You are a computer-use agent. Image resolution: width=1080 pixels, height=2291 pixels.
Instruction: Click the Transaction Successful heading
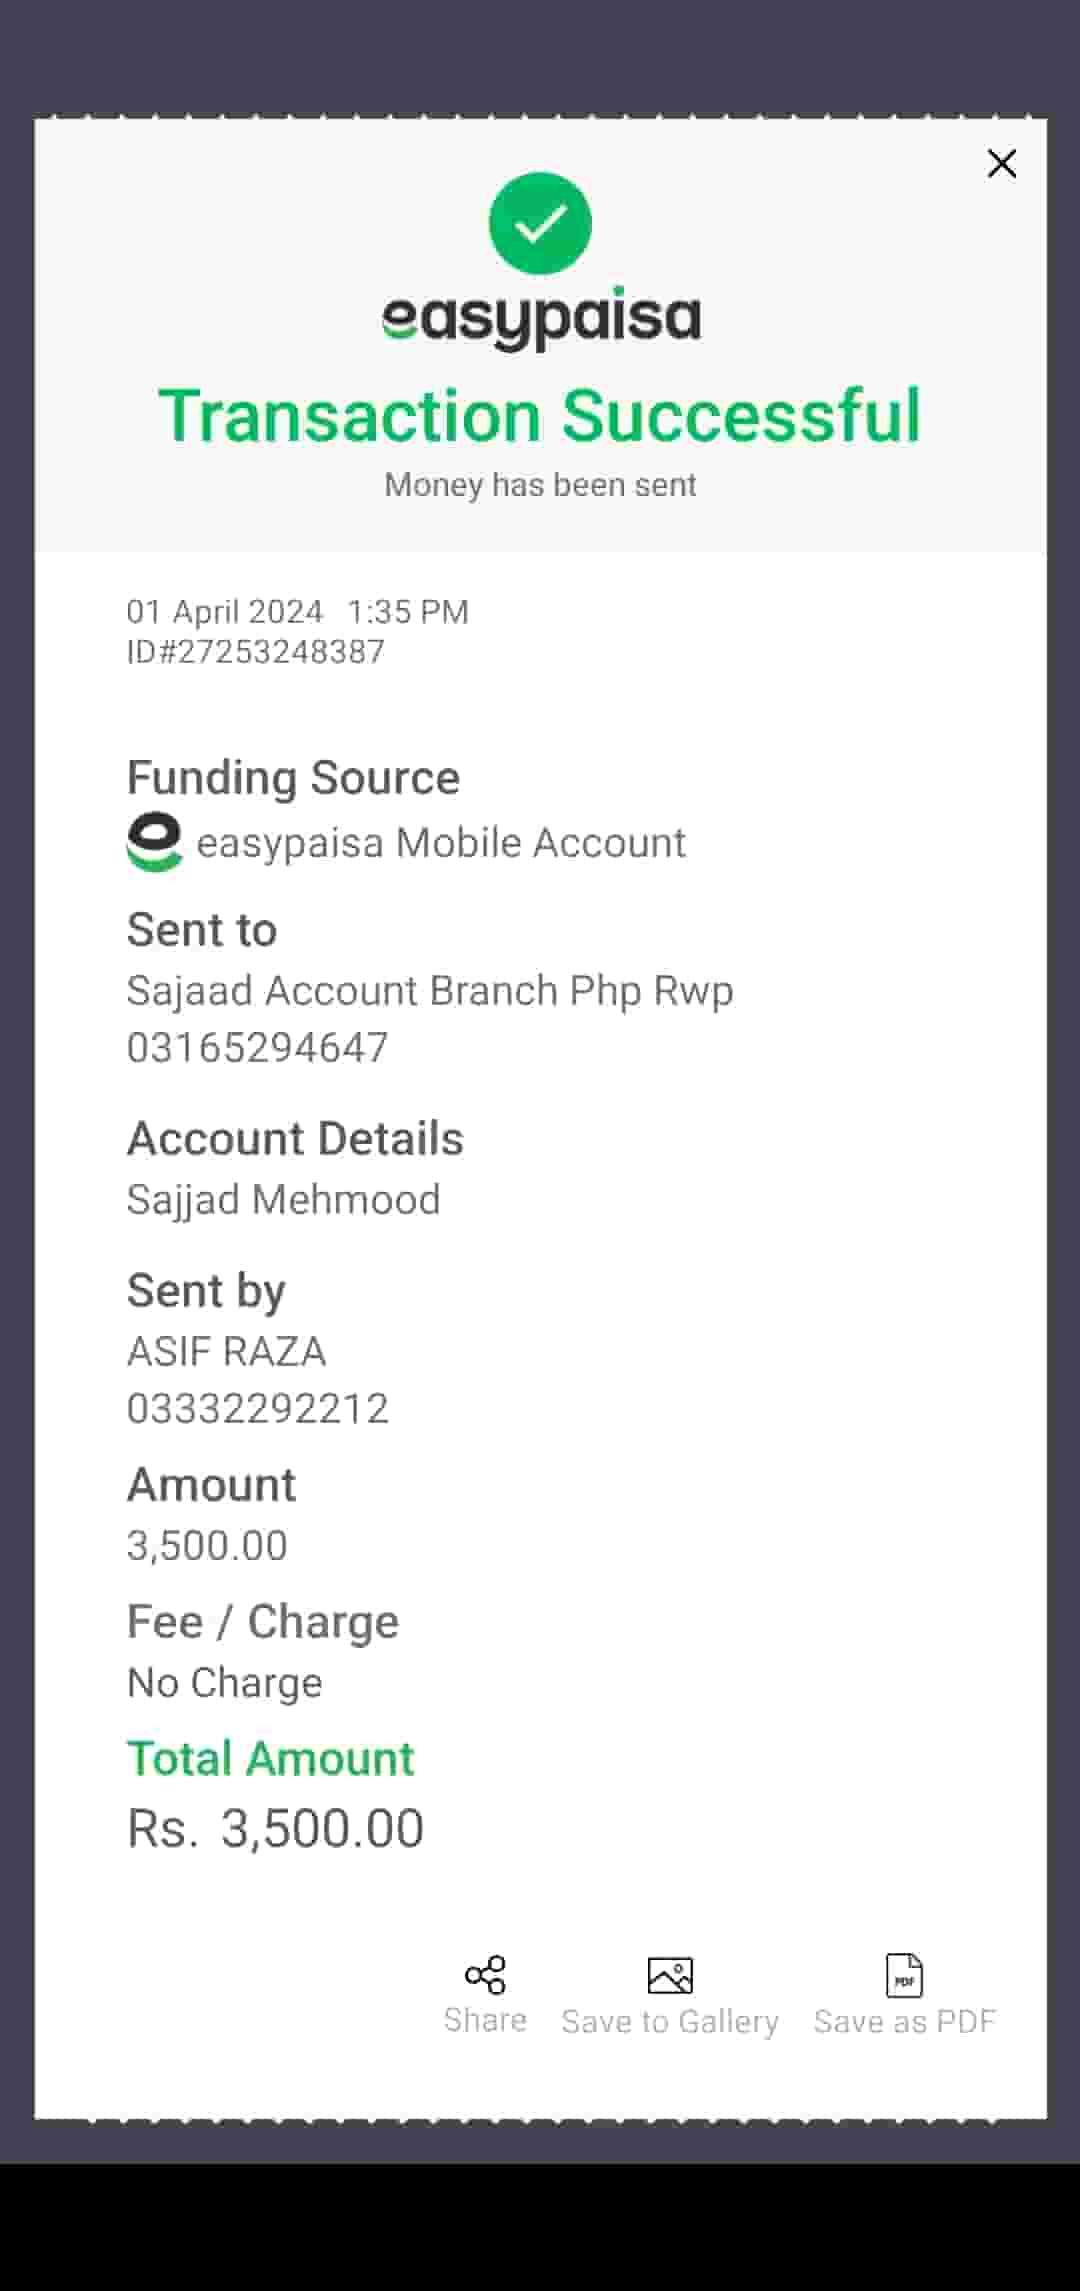[540, 416]
